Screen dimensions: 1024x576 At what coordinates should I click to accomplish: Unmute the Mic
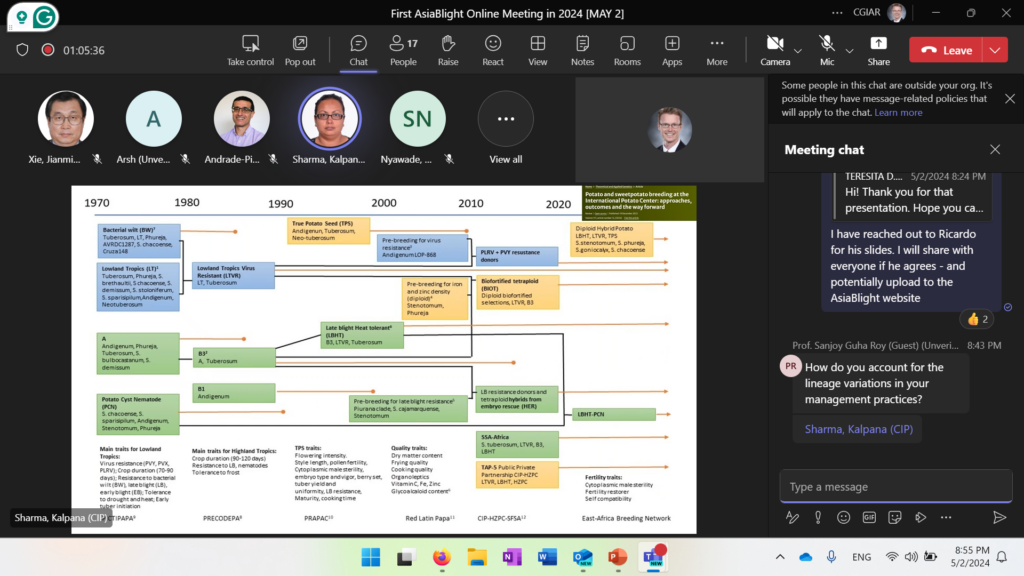826,44
